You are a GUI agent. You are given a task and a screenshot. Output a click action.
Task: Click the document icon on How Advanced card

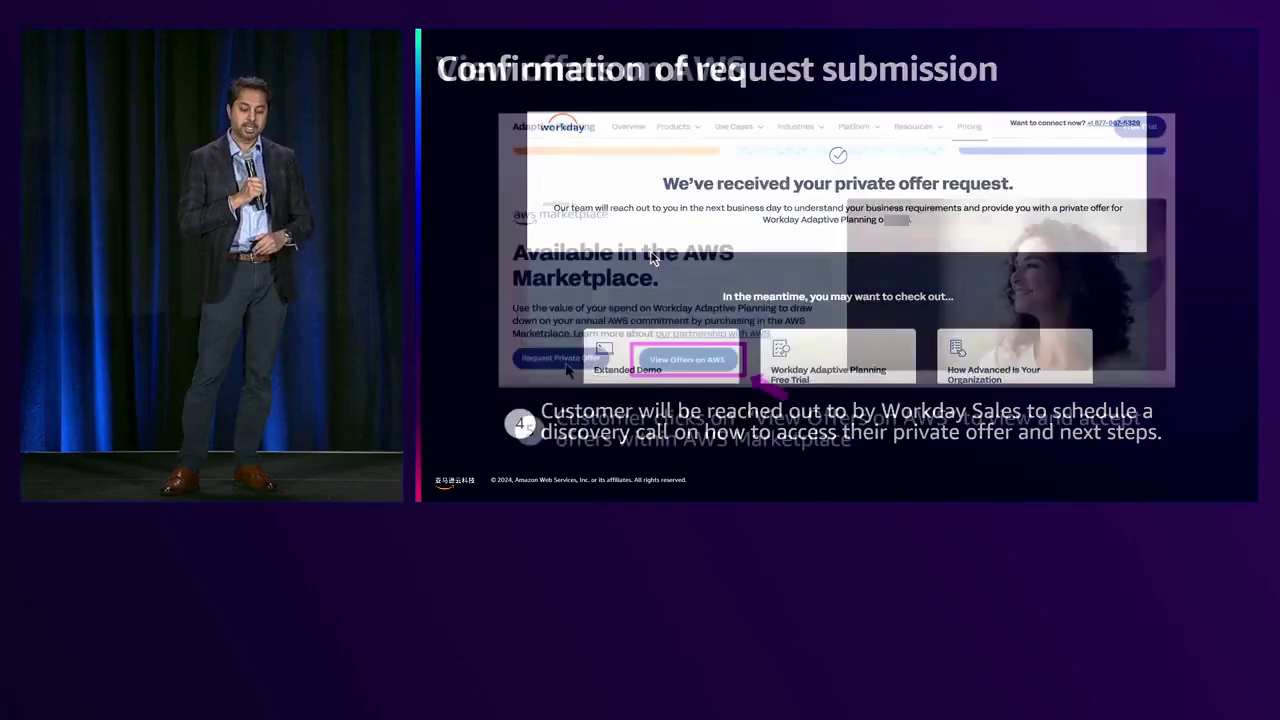pyautogui.click(x=957, y=348)
